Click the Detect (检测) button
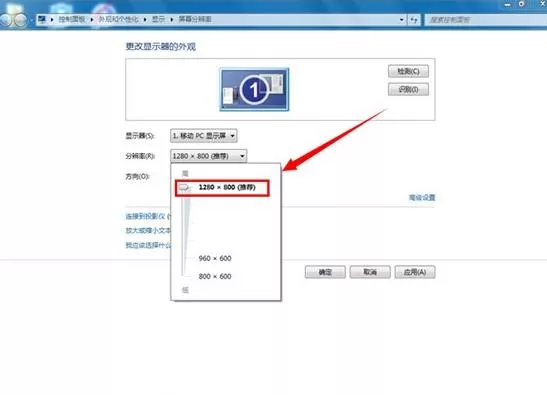547x395 pixels. [408, 71]
